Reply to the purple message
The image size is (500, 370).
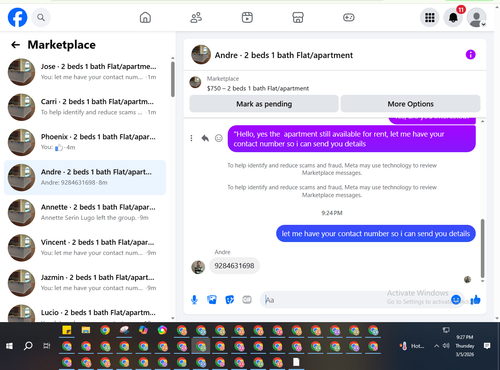coord(205,138)
